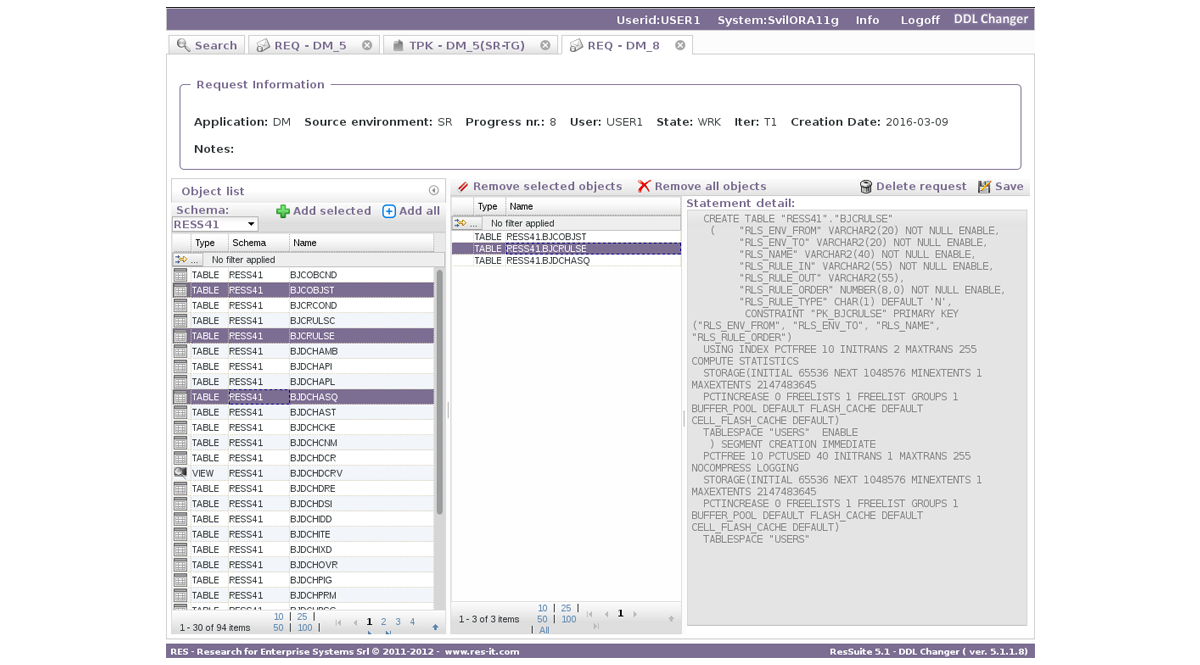Click table icon of BJDCHDRE row

(180, 488)
